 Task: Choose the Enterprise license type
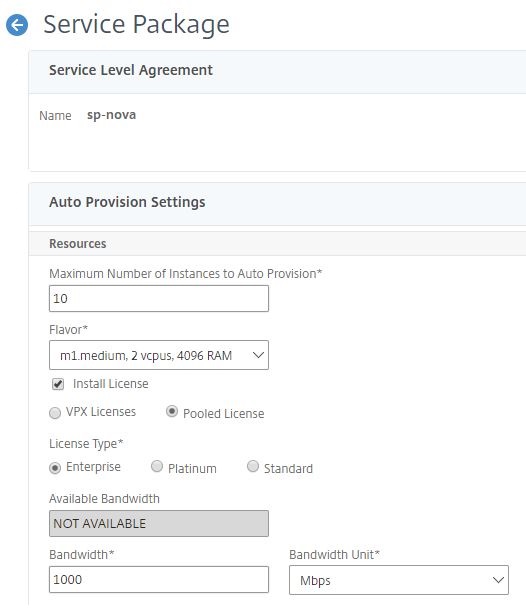55,468
